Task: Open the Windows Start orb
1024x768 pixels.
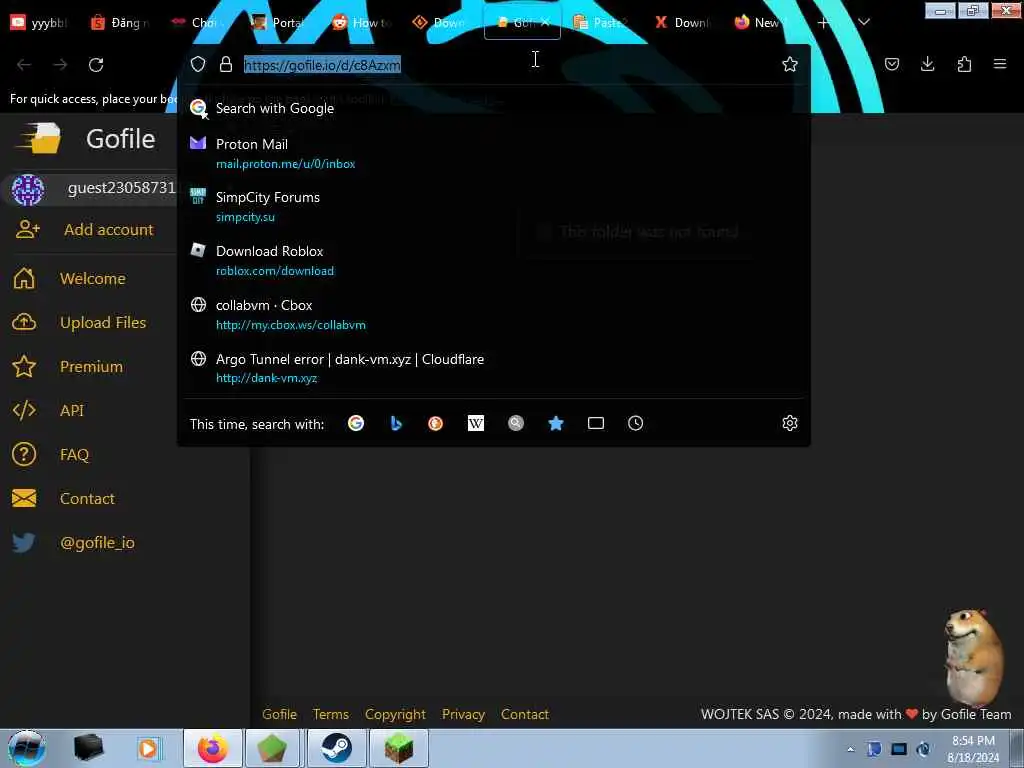Action: 27,749
